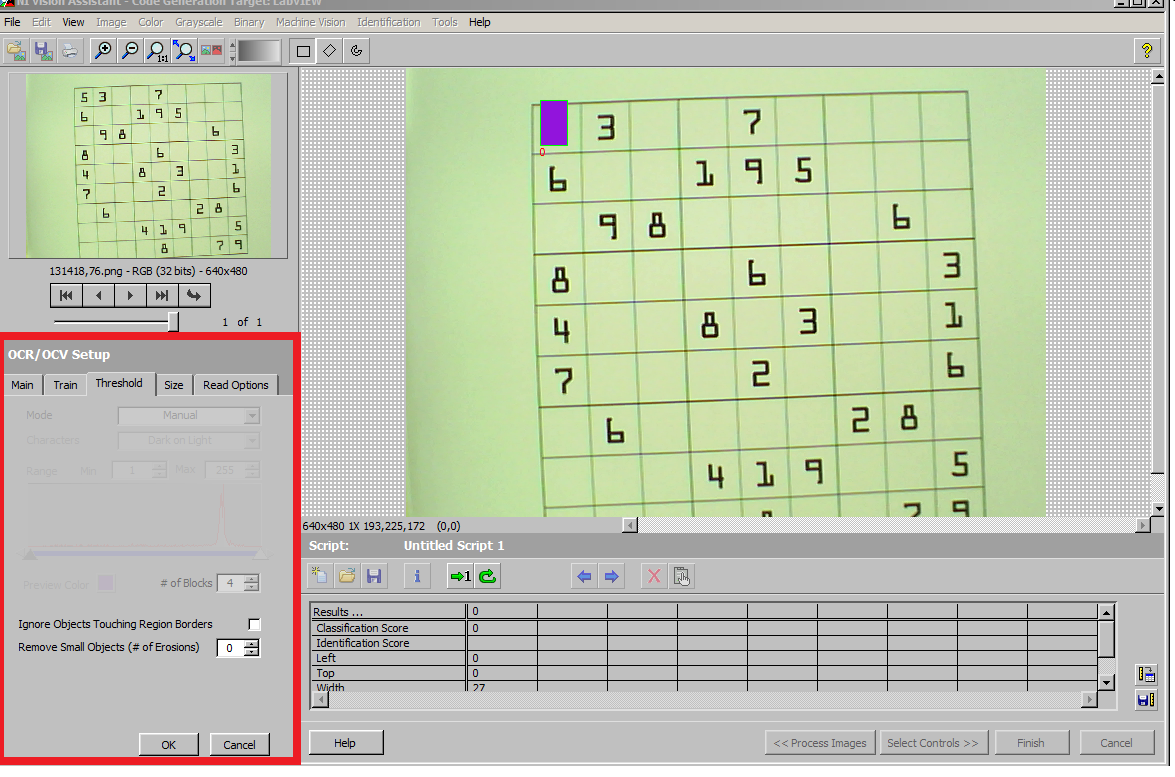This screenshot has height=777, width=1175.
Task: Click the Open Image toolbar icon
Action: (x=16, y=51)
